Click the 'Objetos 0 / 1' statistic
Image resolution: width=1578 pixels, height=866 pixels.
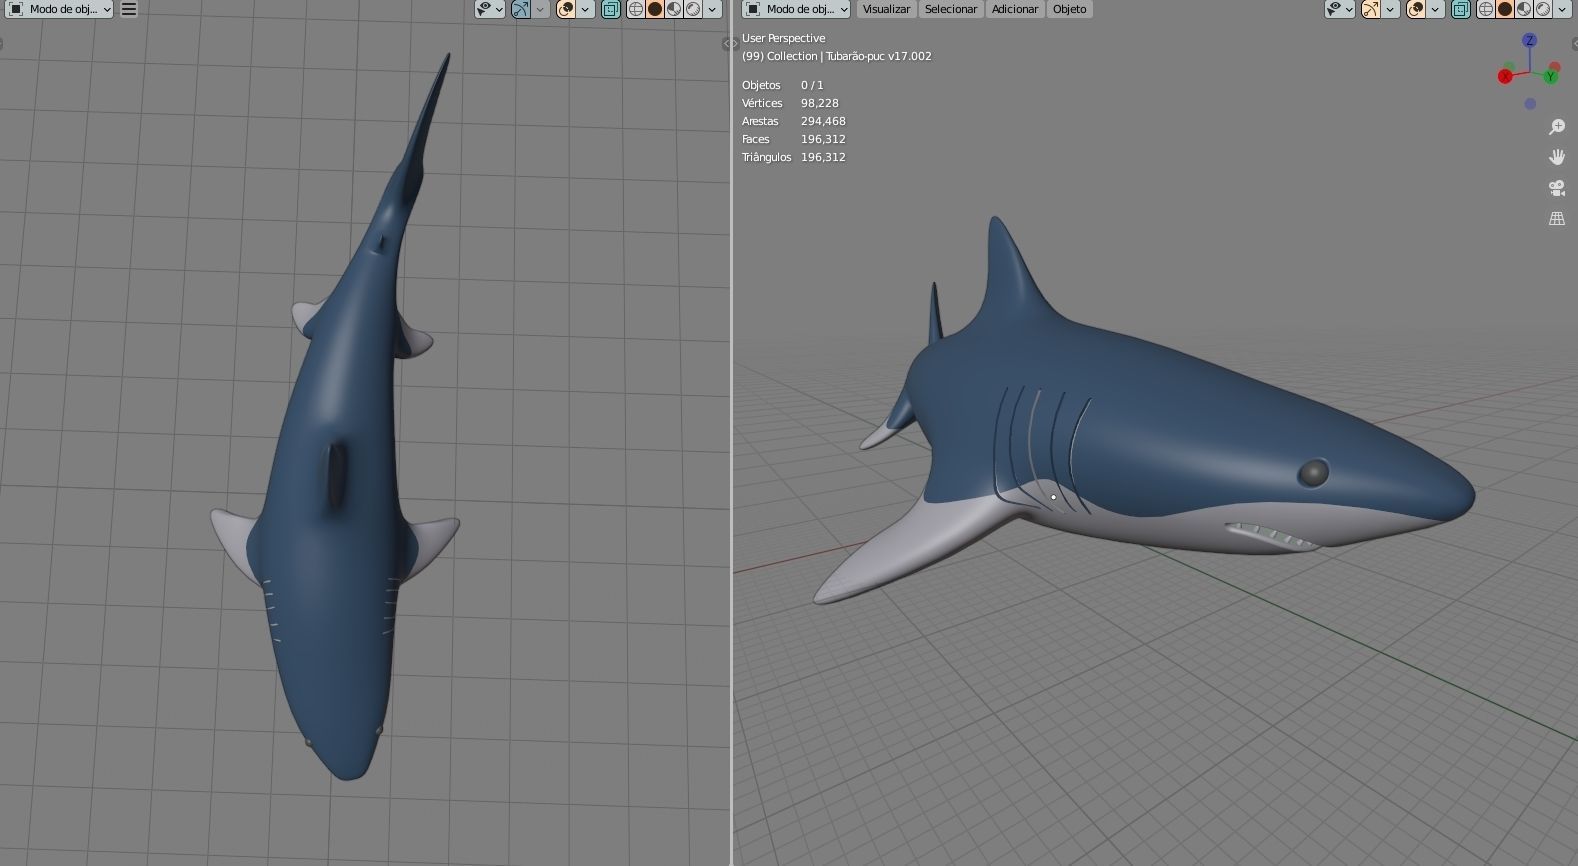(783, 85)
